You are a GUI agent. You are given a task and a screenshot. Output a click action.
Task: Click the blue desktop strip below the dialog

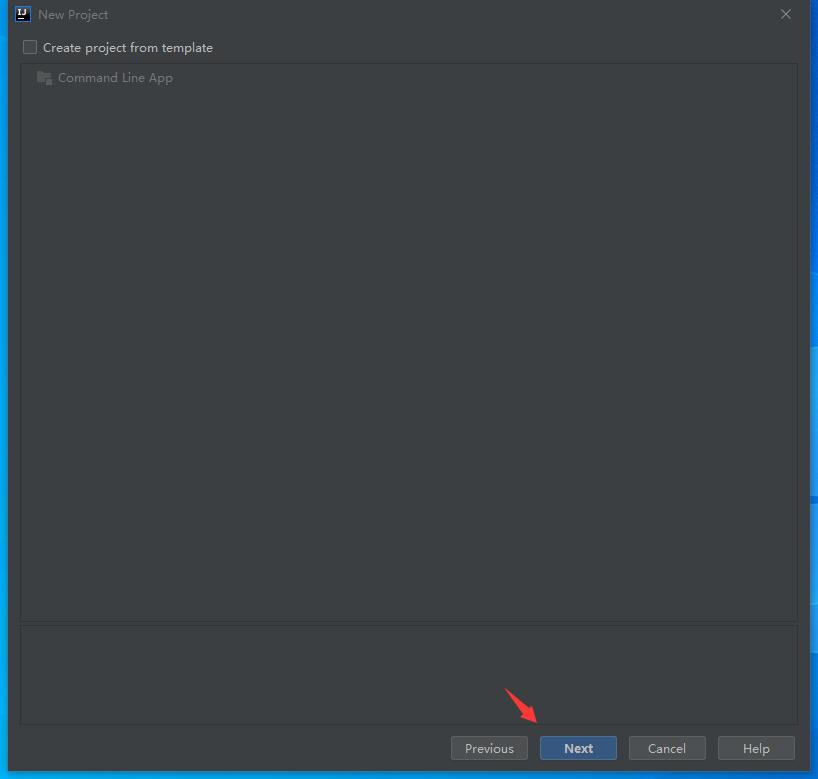[x=409, y=775]
